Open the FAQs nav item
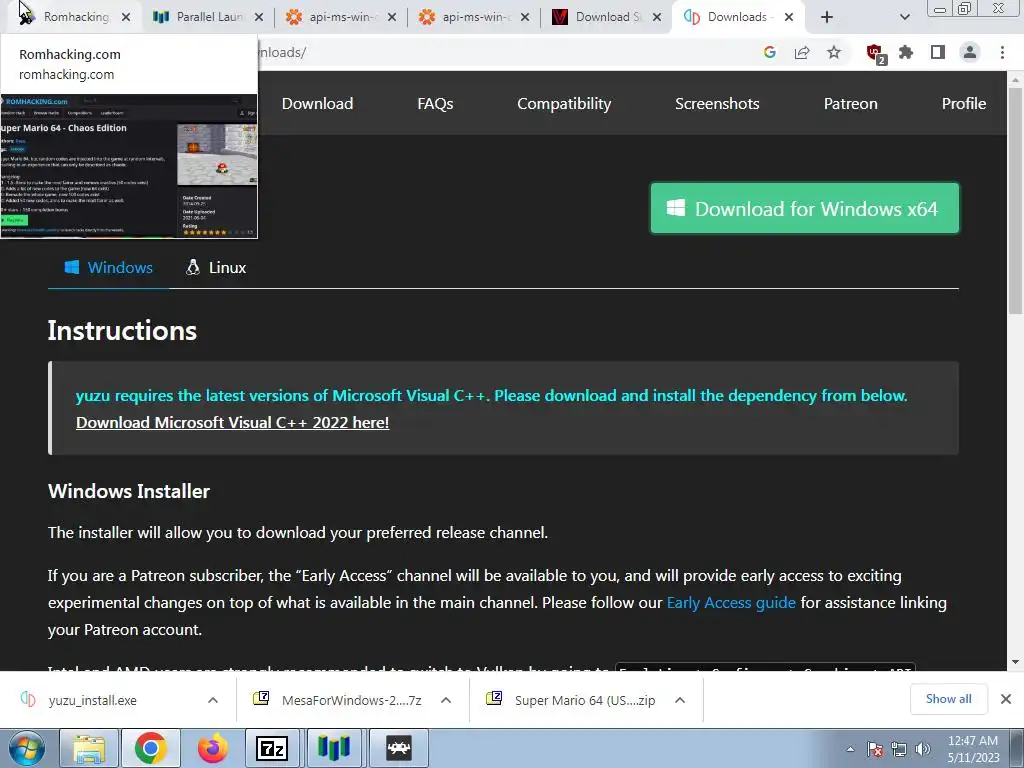1024x768 pixels. (x=435, y=104)
